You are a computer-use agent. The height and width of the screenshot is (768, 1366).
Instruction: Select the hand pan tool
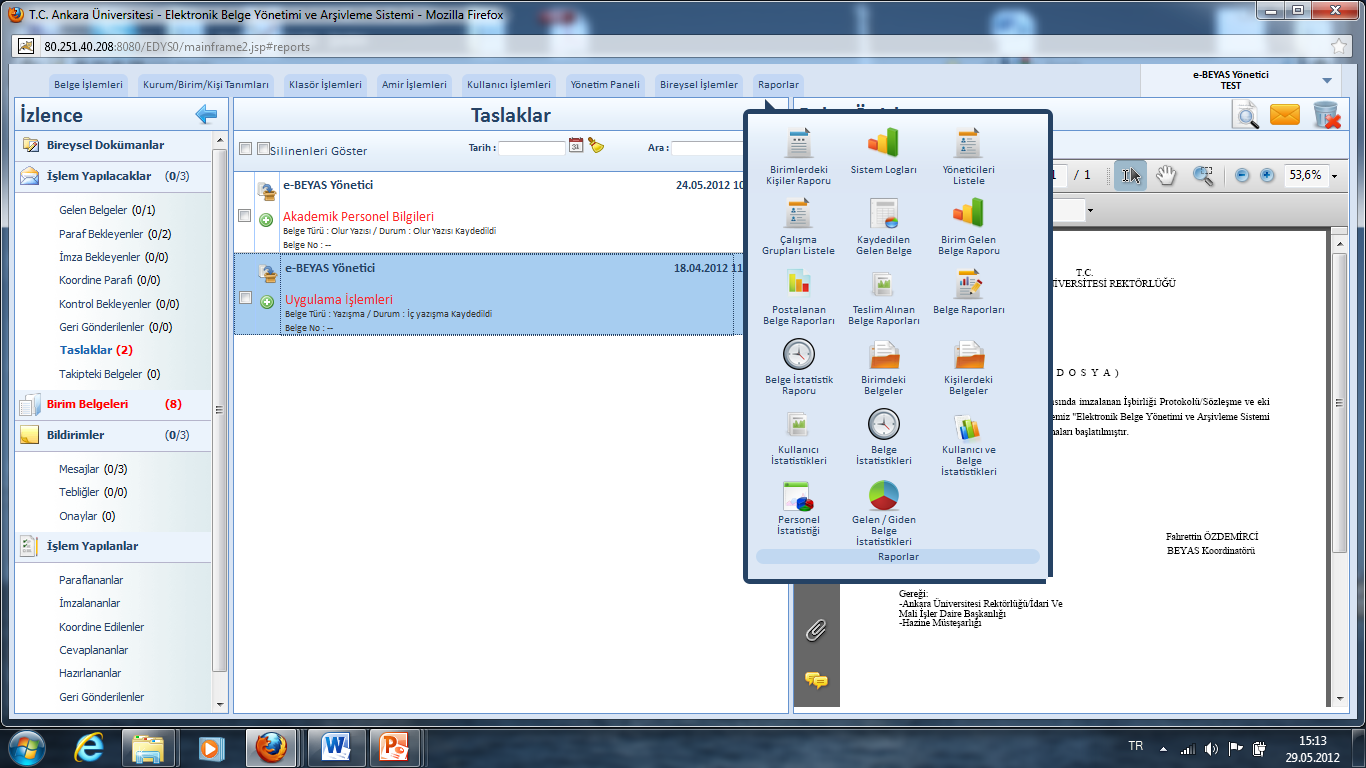click(x=1166, y=175)
